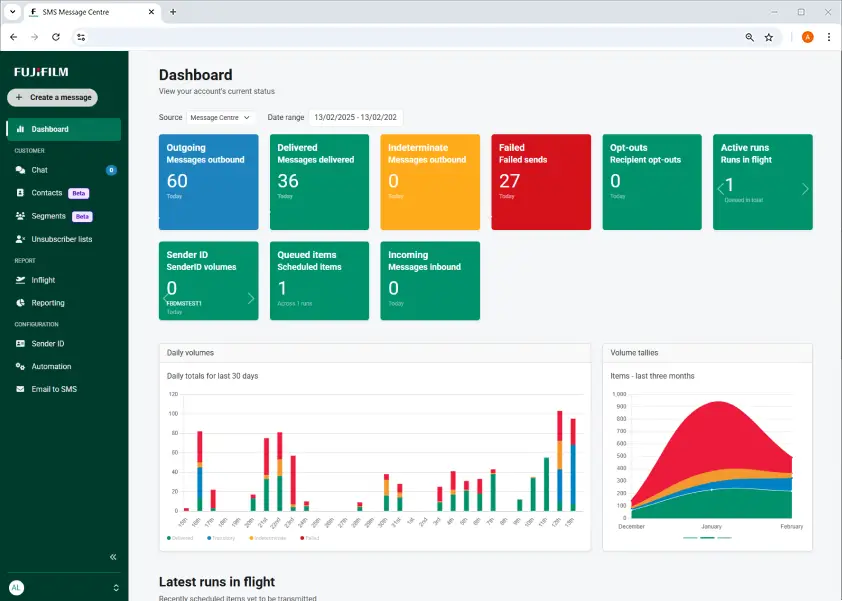
Task: Click the Contacts address book icon
Action: (21, 193)
